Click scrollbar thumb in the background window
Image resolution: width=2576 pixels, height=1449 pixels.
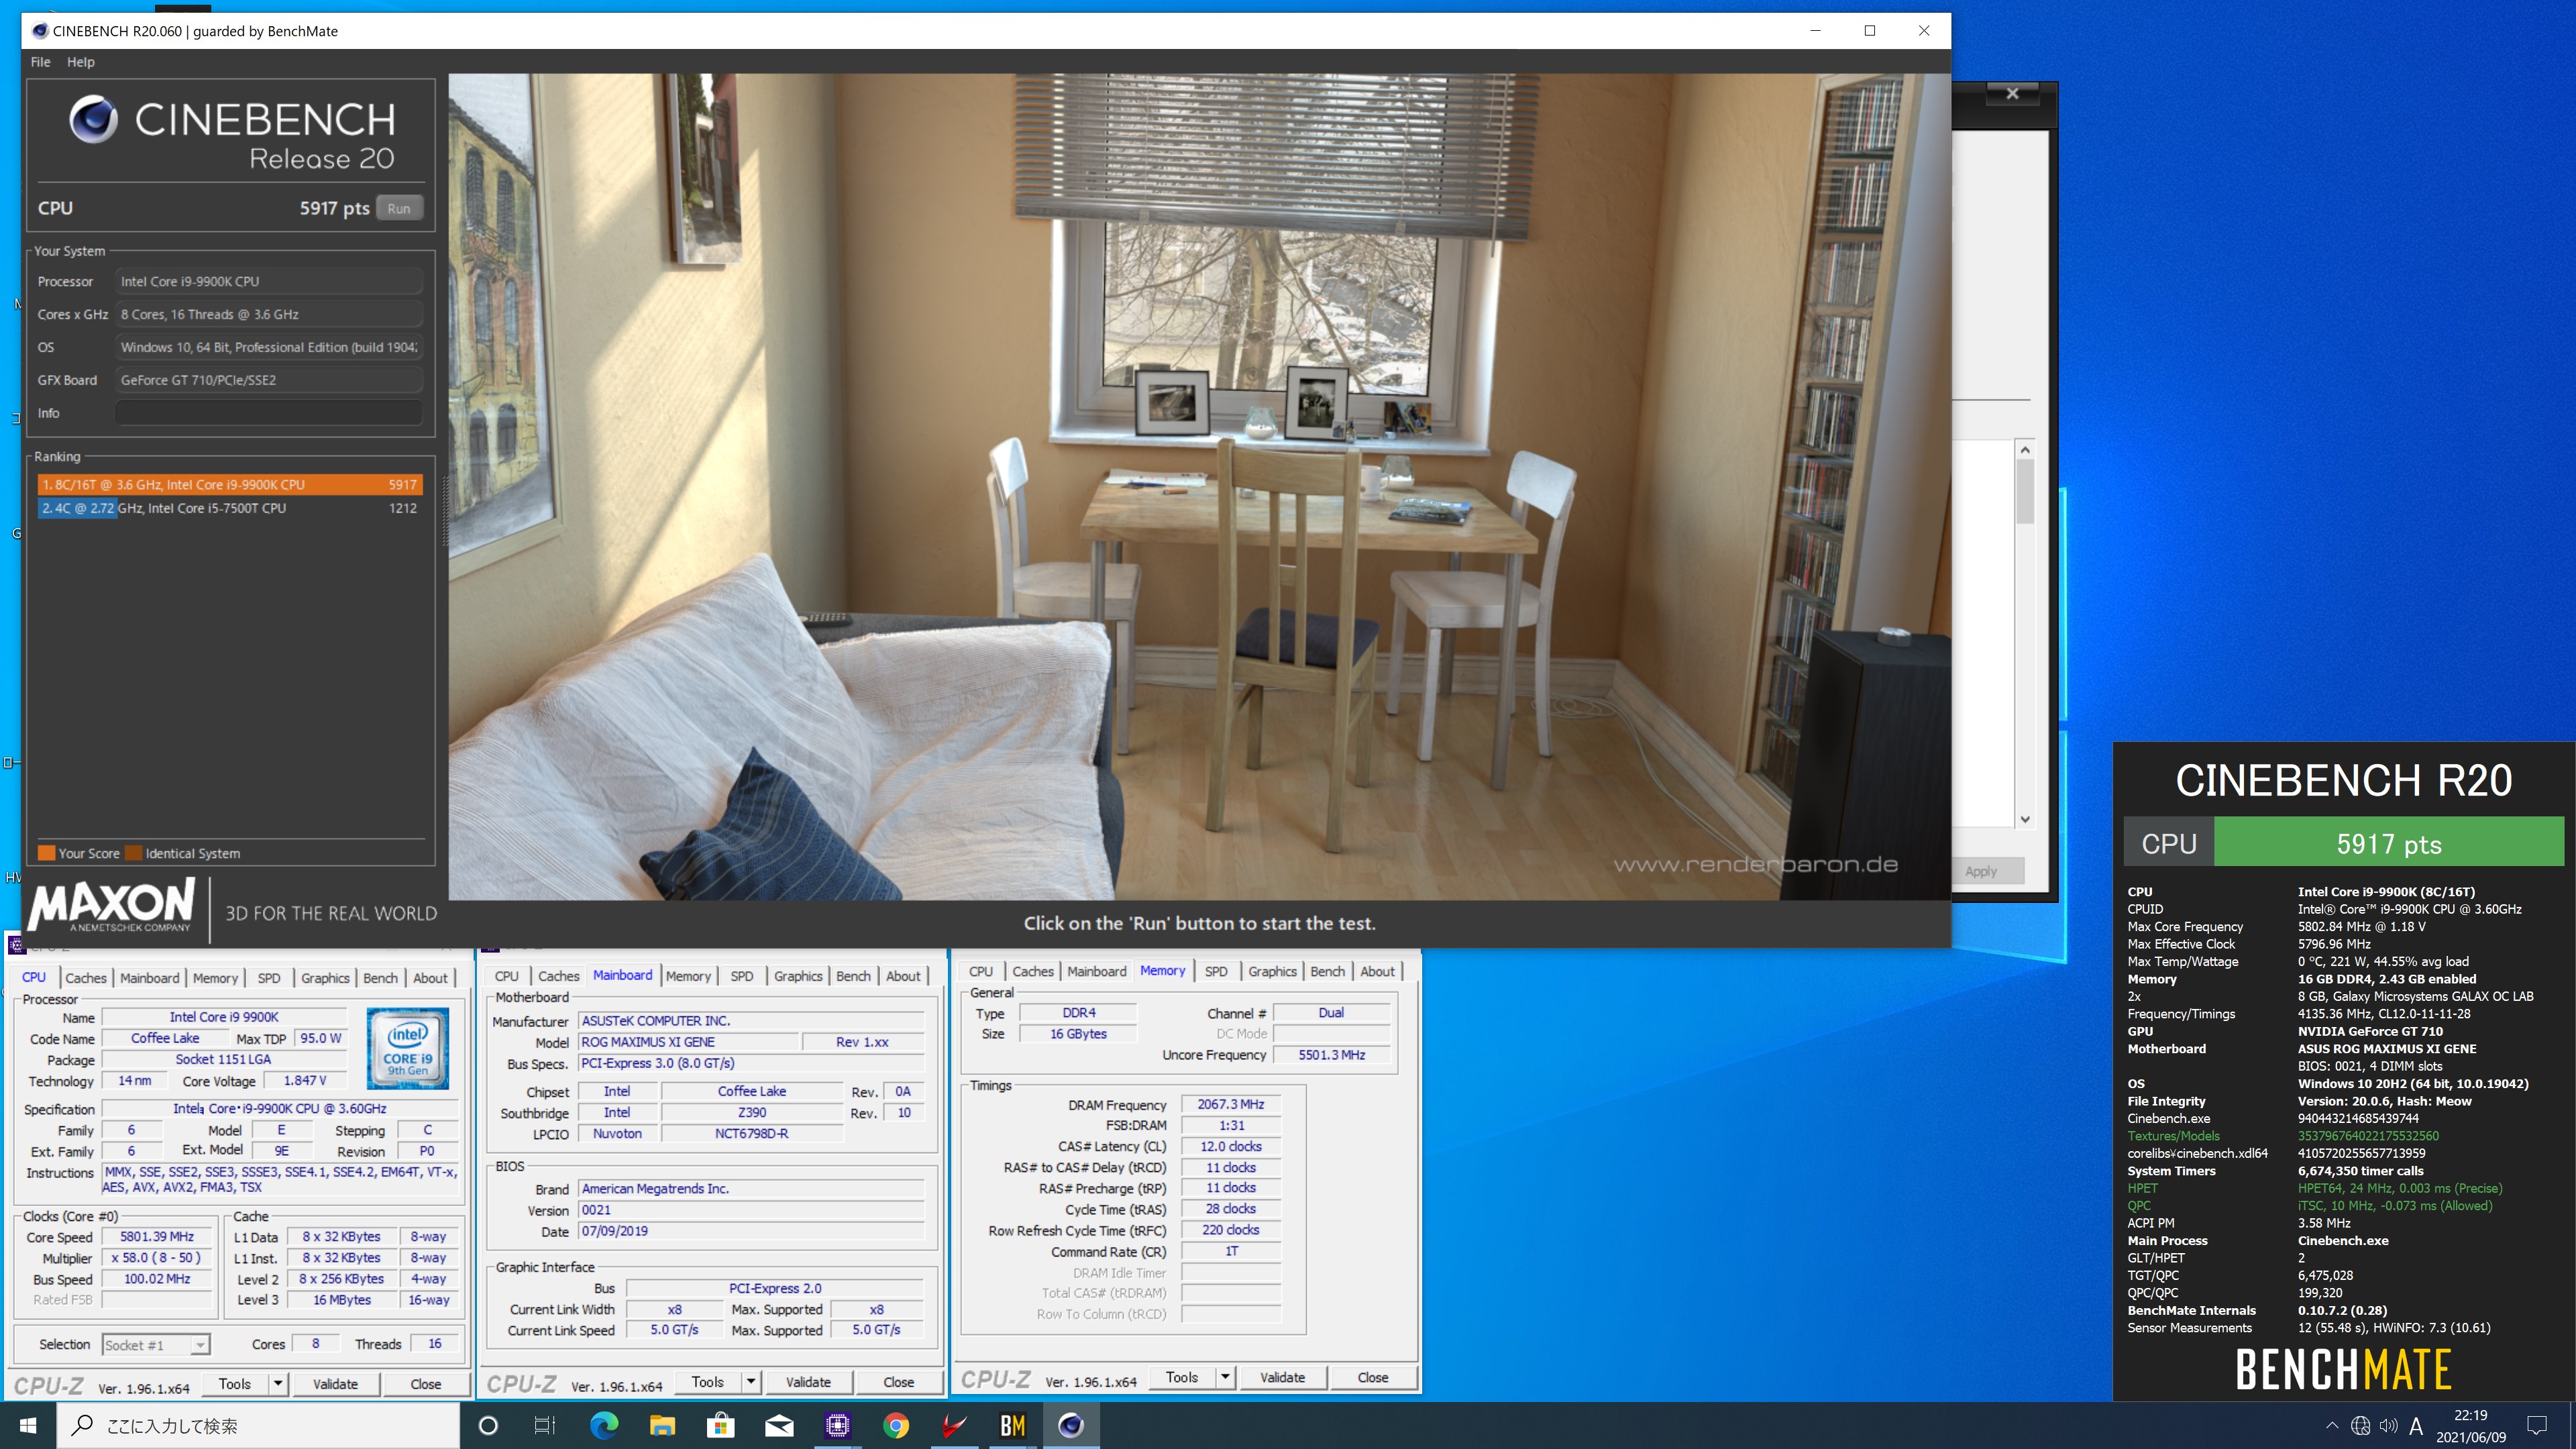click(x=2025, y=492)
